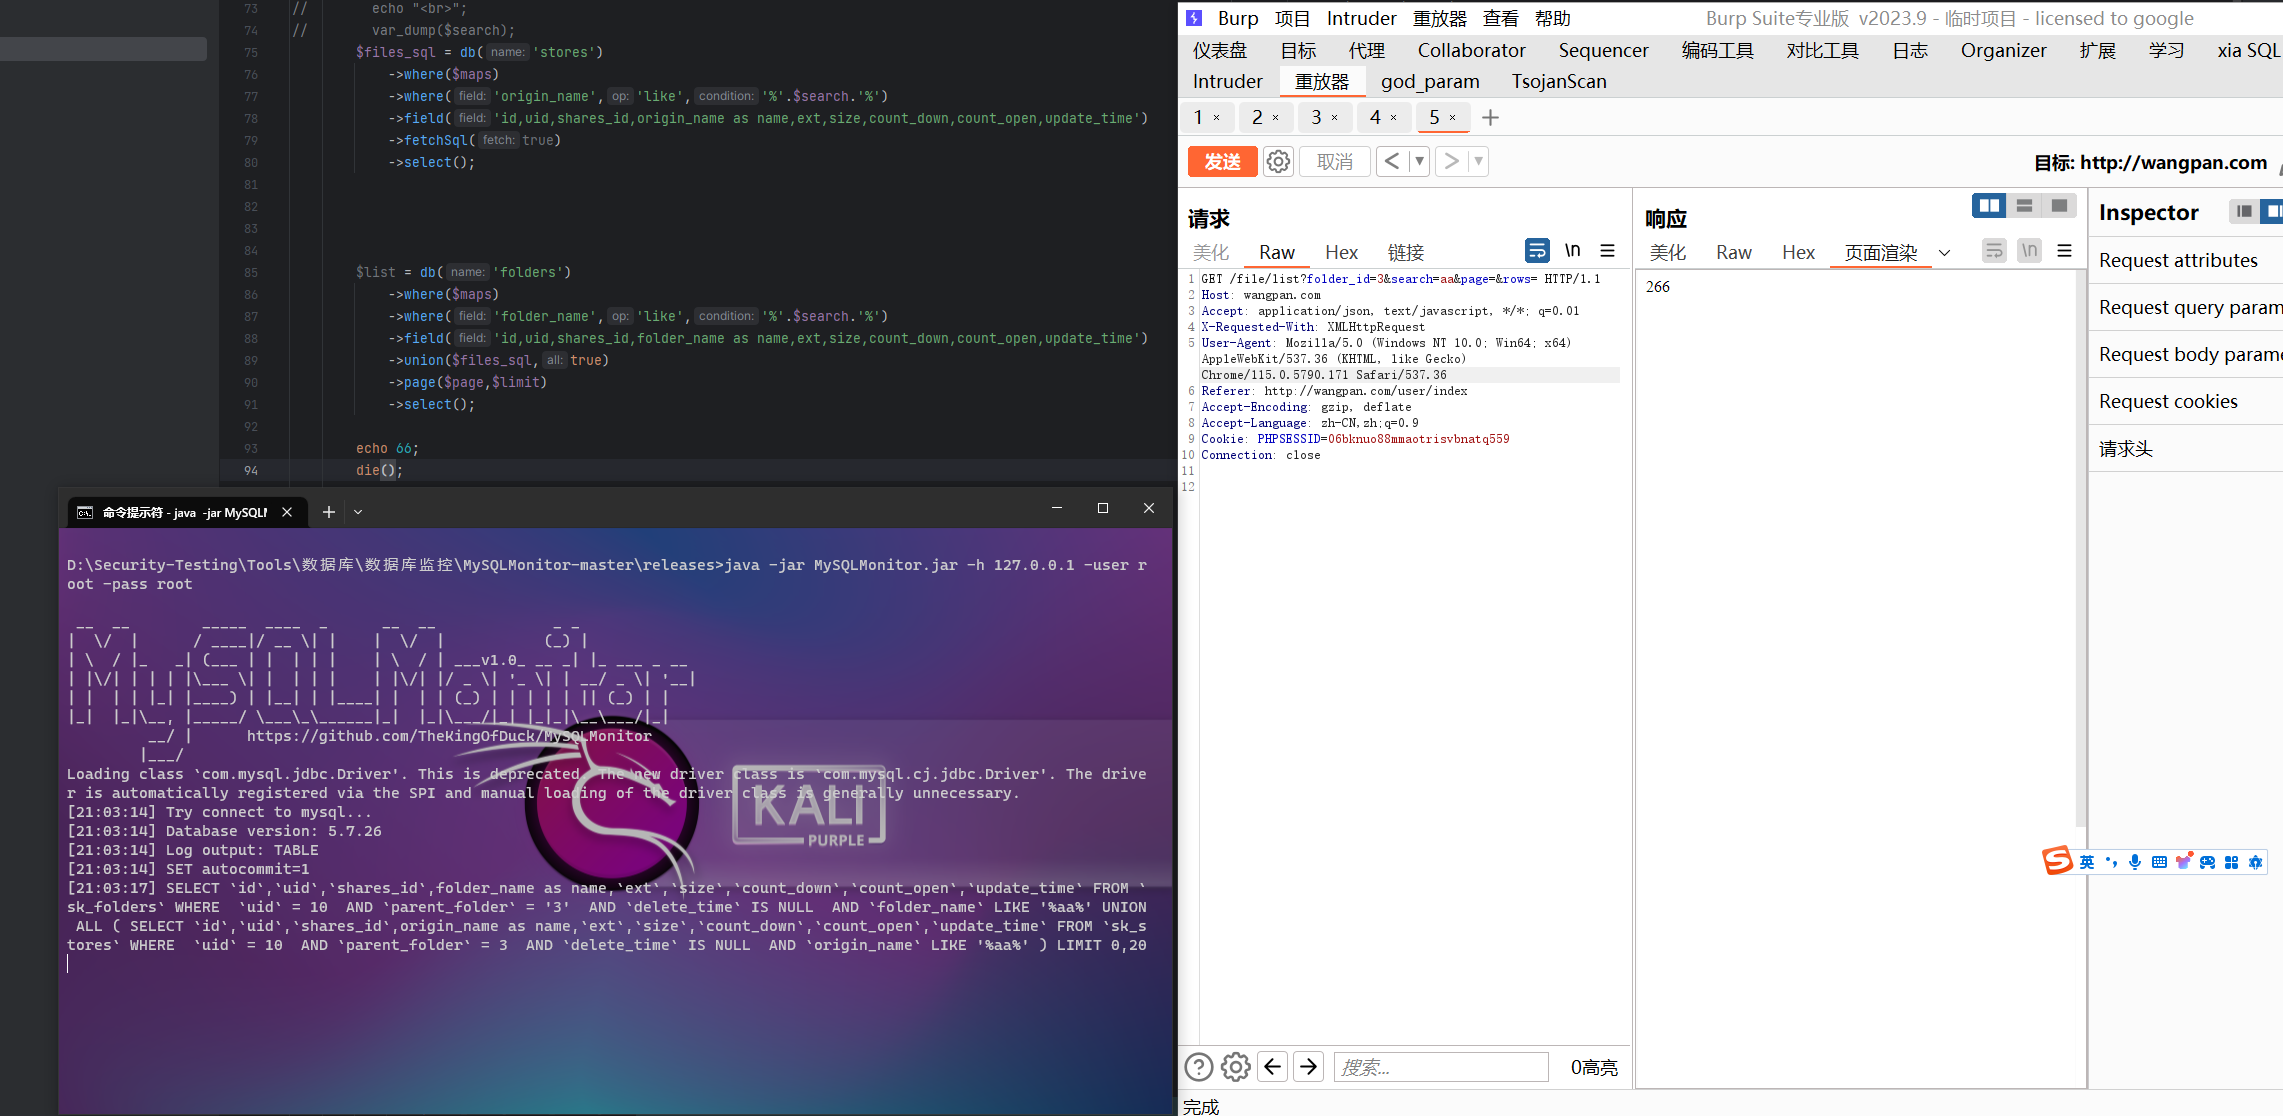Close Repeater tab 1
The height and width of the screenshot is (1116, 2283).
[x=1217, y=118]
